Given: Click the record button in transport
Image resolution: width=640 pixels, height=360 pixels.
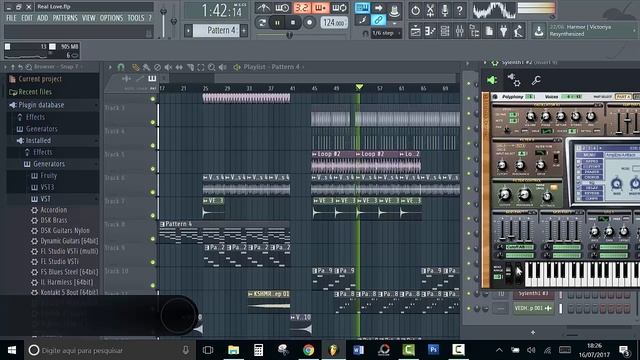Looking at the screenshot, I should [x=309, y=22].
